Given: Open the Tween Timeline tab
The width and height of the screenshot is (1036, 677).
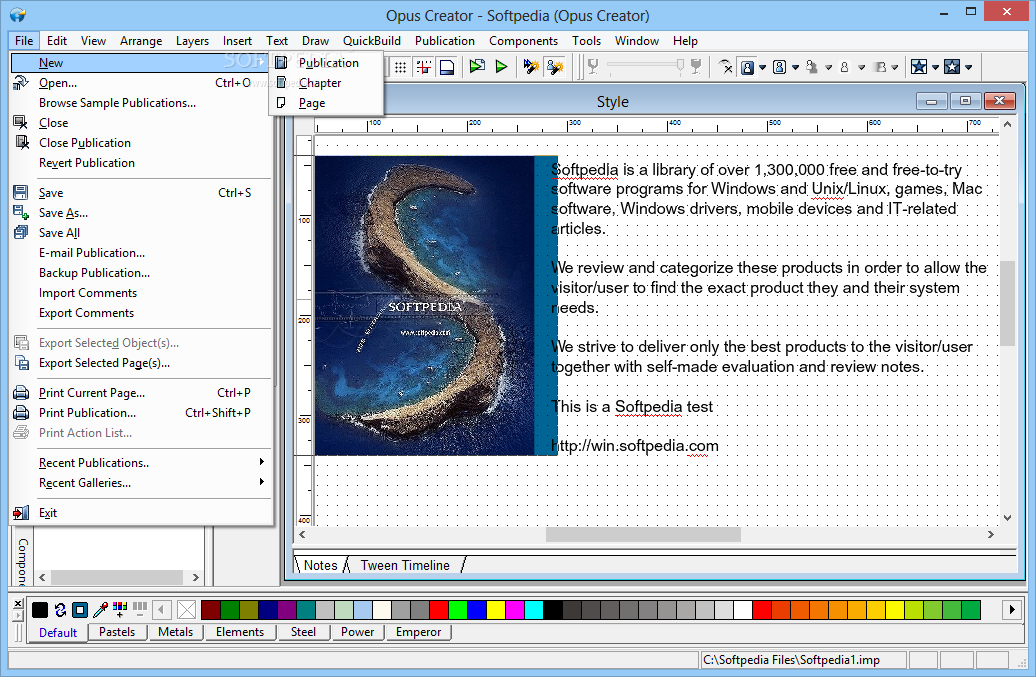Looking at the screenshot, I should pyautogui.click(x=405, y=565).
